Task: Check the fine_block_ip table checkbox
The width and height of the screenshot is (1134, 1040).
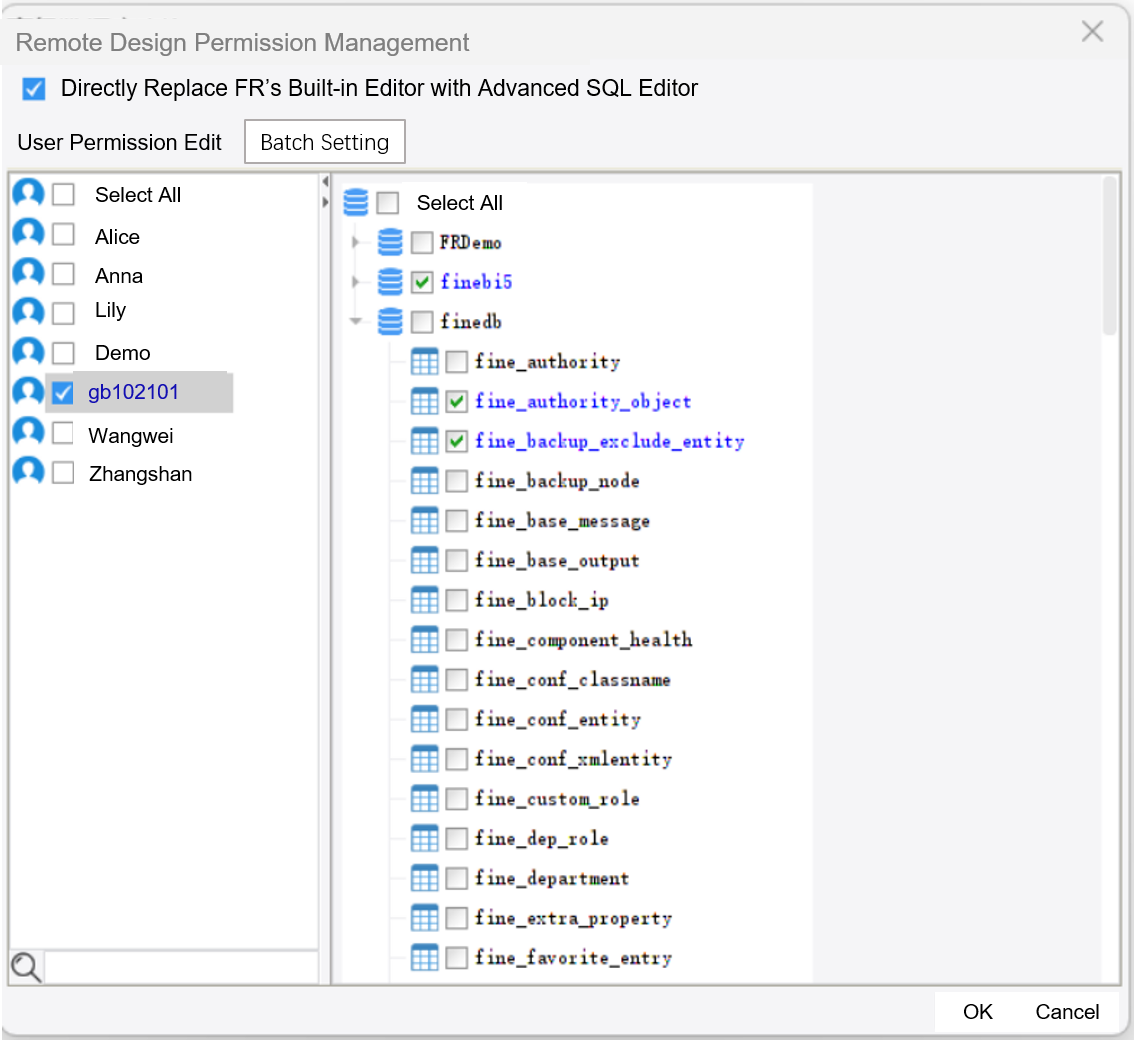Action: pyautogui.click(x=456, y=600)
